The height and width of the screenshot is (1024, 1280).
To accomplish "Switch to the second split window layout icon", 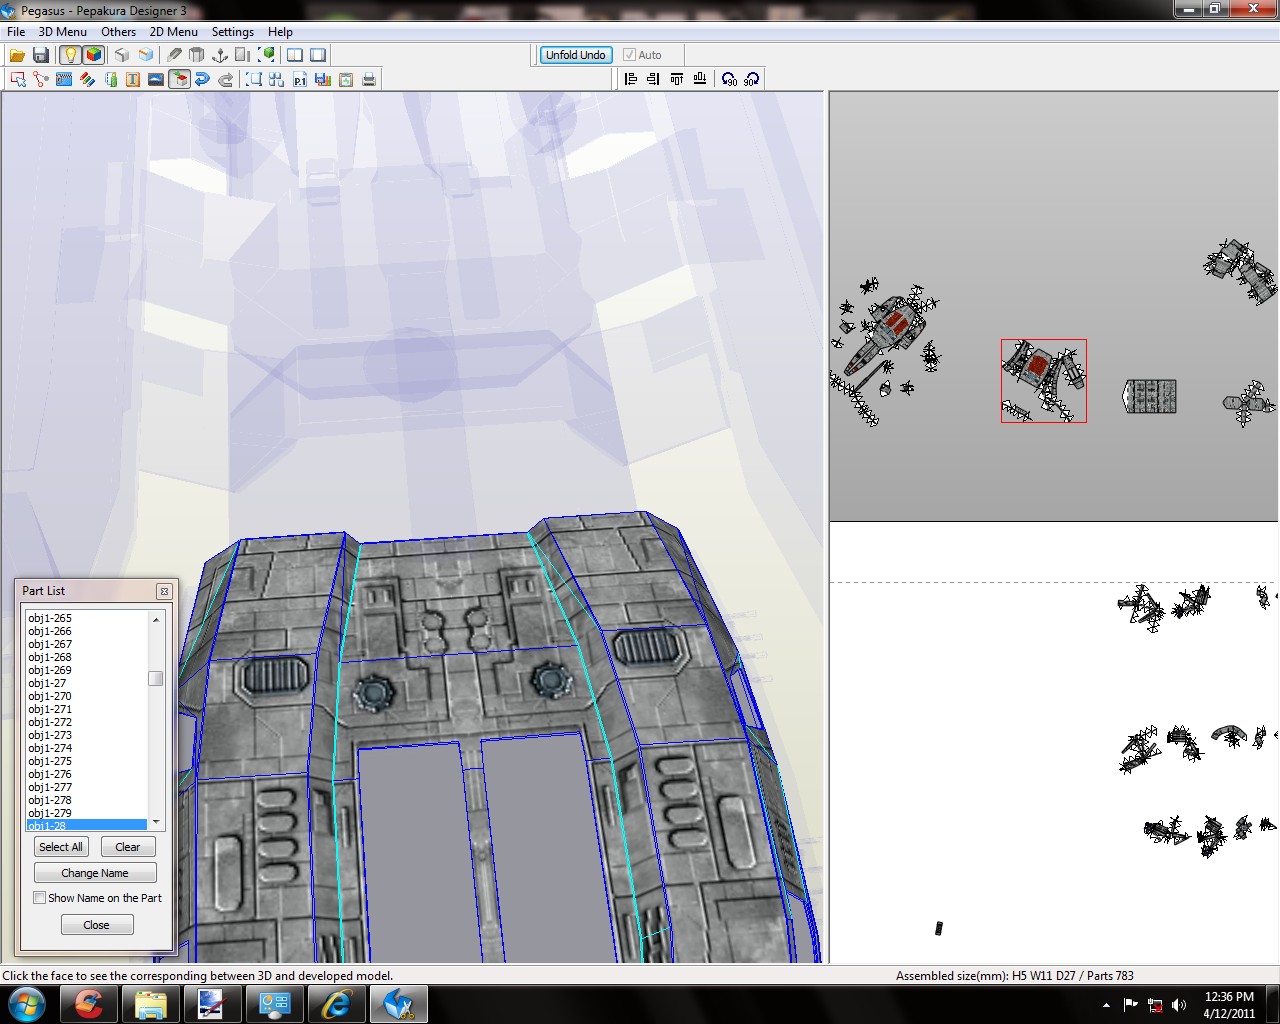I will (x=318, y=55).
